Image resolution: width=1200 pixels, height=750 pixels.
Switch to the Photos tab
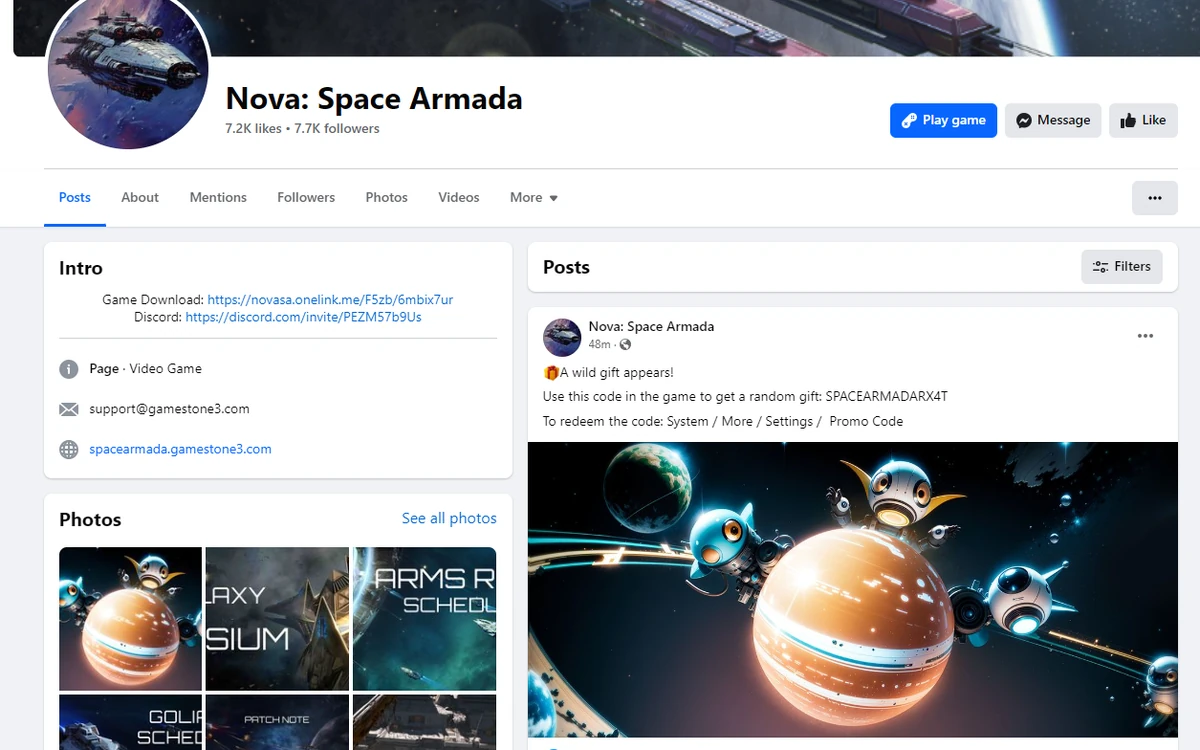click(x=386, y=197)
